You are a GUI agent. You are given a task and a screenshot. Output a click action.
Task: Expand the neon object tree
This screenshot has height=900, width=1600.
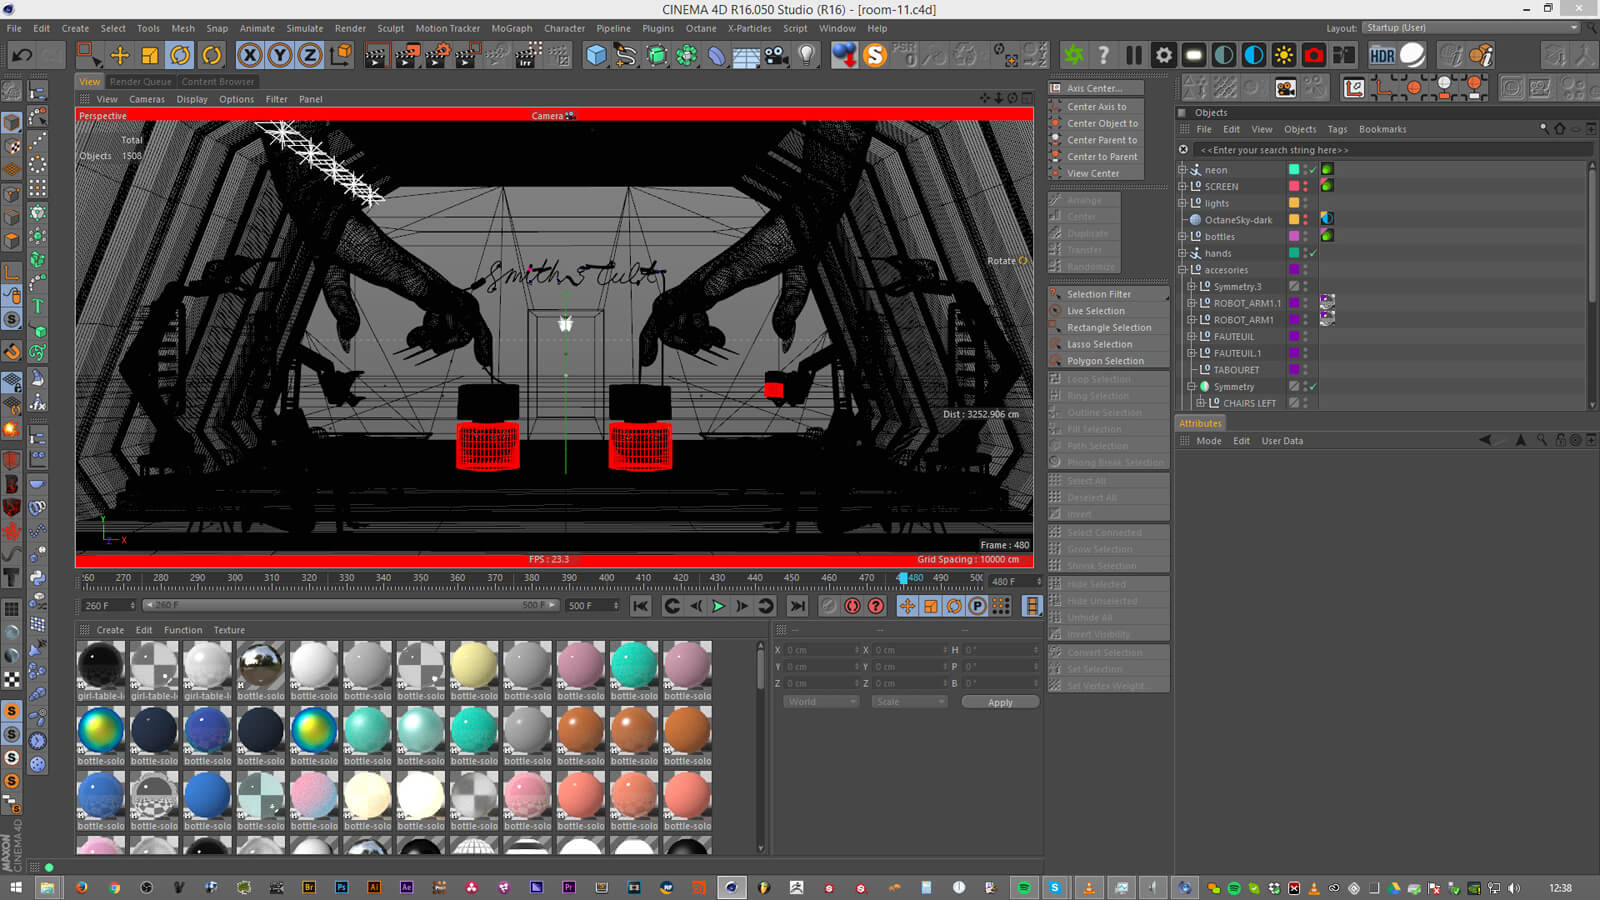[x=1182, y=170]
